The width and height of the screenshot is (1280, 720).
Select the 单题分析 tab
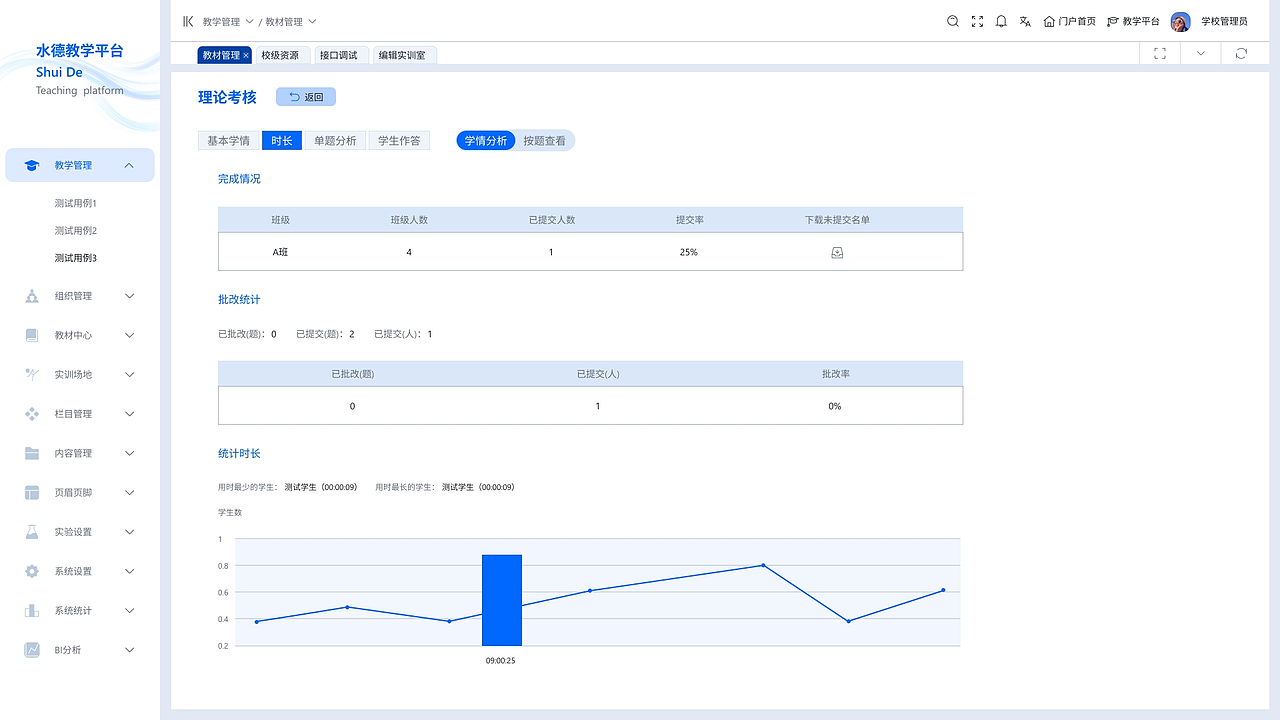pos(335,141)
